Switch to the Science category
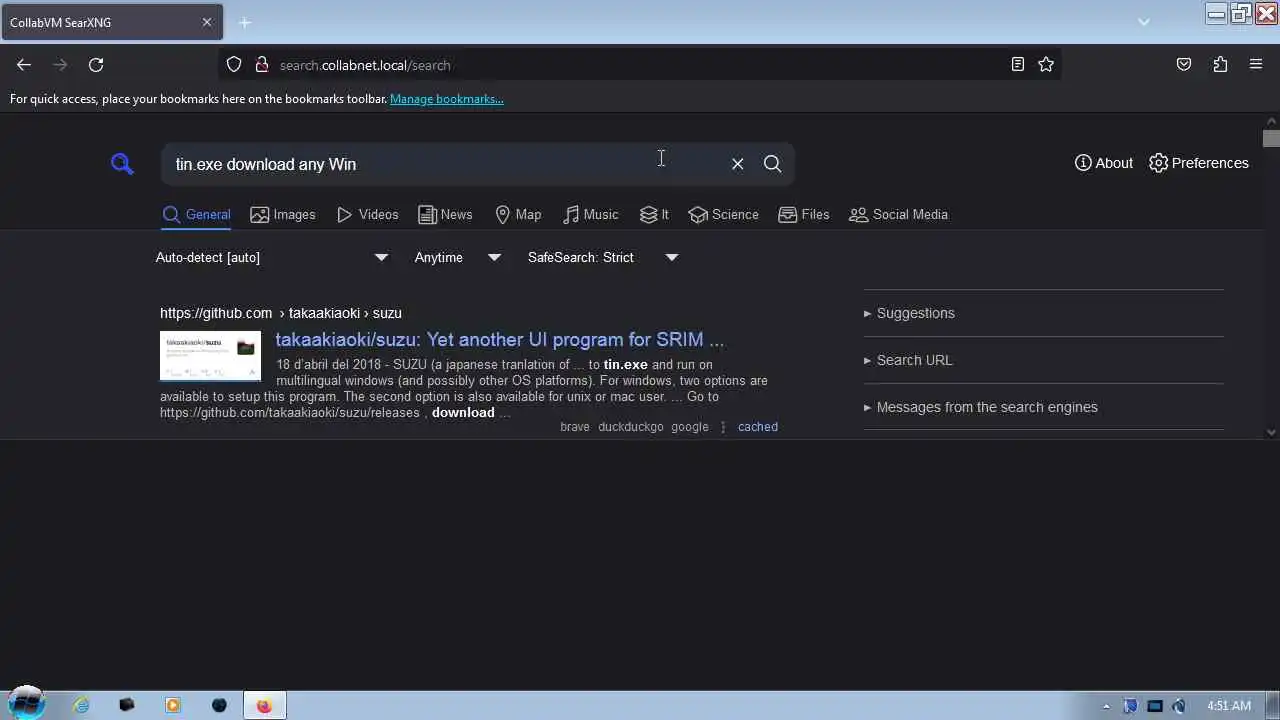Screen dimensions: 1280x720 724,214
